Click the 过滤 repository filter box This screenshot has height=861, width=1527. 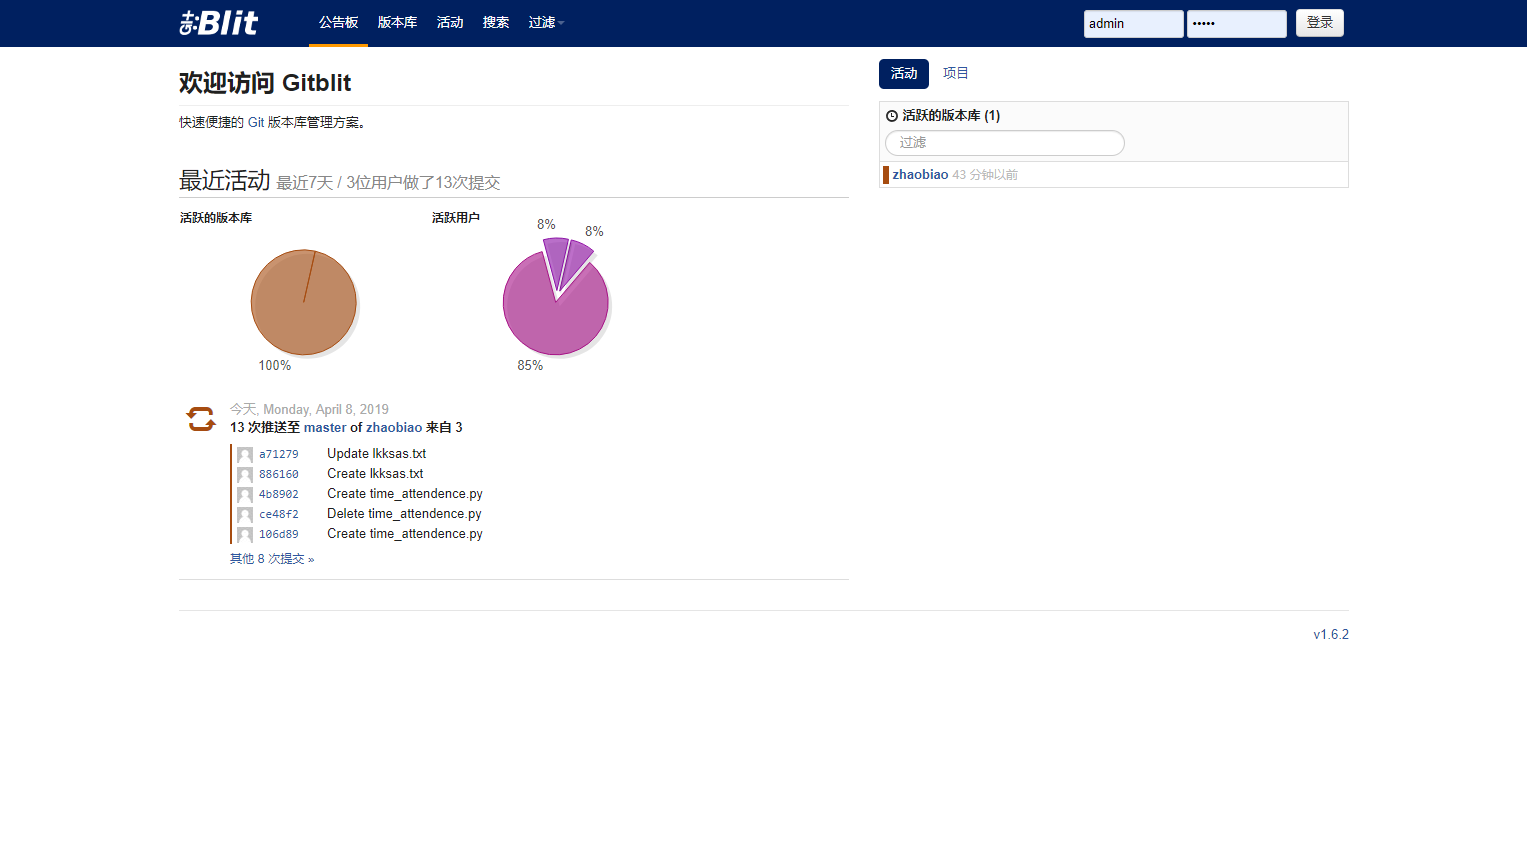pyautogui.click(x=1005, y=143)
